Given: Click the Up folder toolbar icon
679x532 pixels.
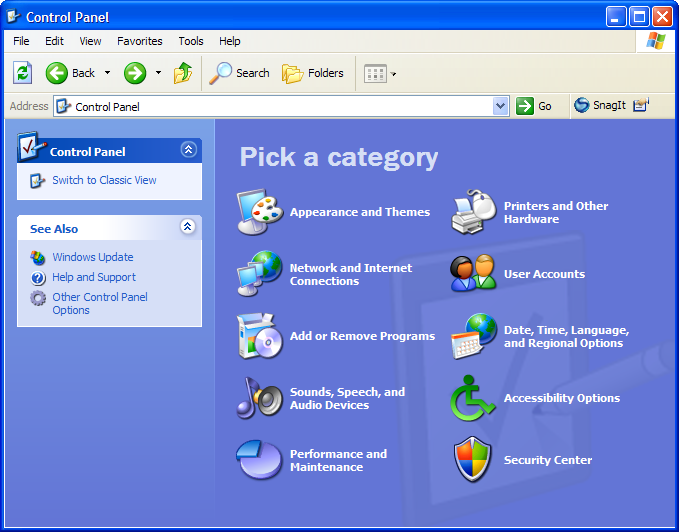Looking at the screenshot, I should 183,73.
